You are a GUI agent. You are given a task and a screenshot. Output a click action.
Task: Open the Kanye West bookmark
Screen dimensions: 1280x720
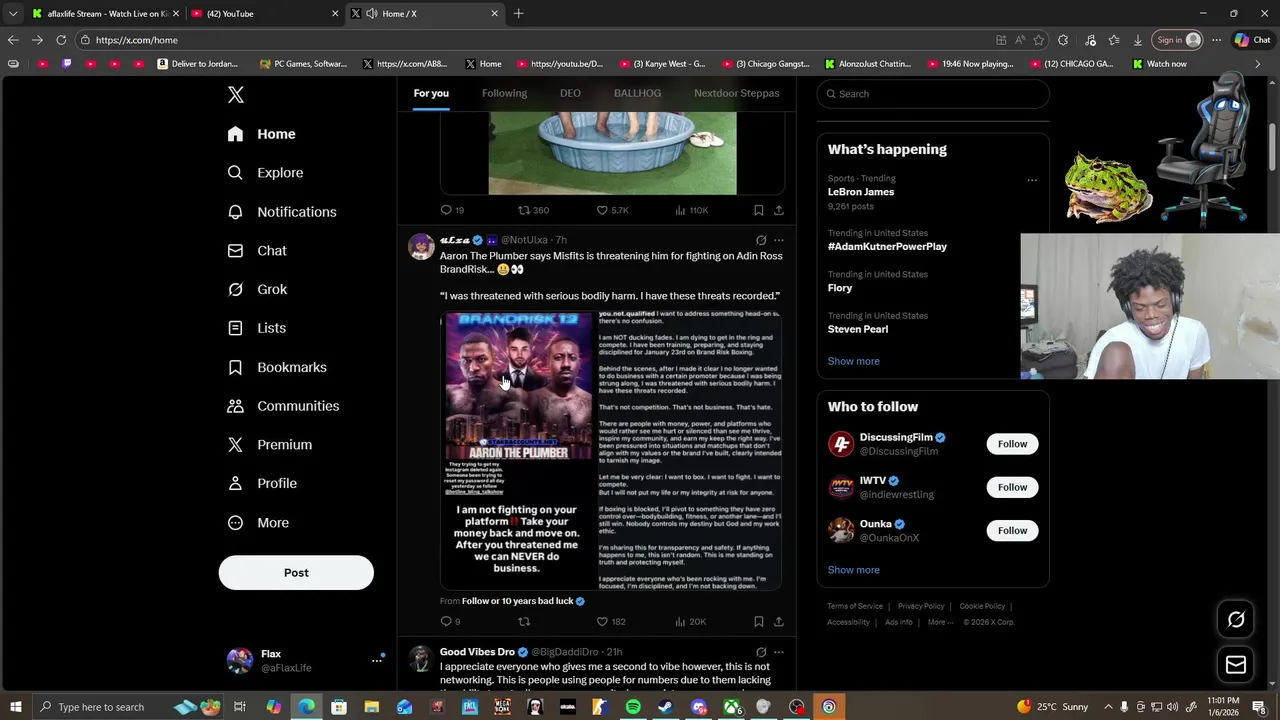(662, 64)
